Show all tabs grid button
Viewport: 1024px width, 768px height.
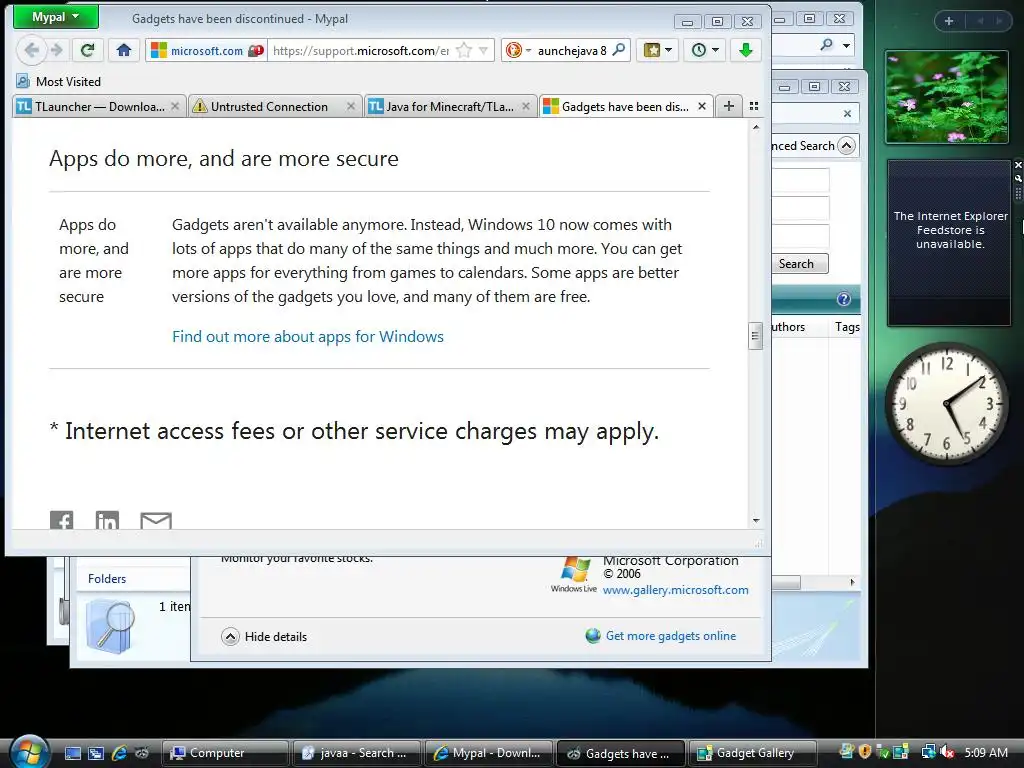754,106
